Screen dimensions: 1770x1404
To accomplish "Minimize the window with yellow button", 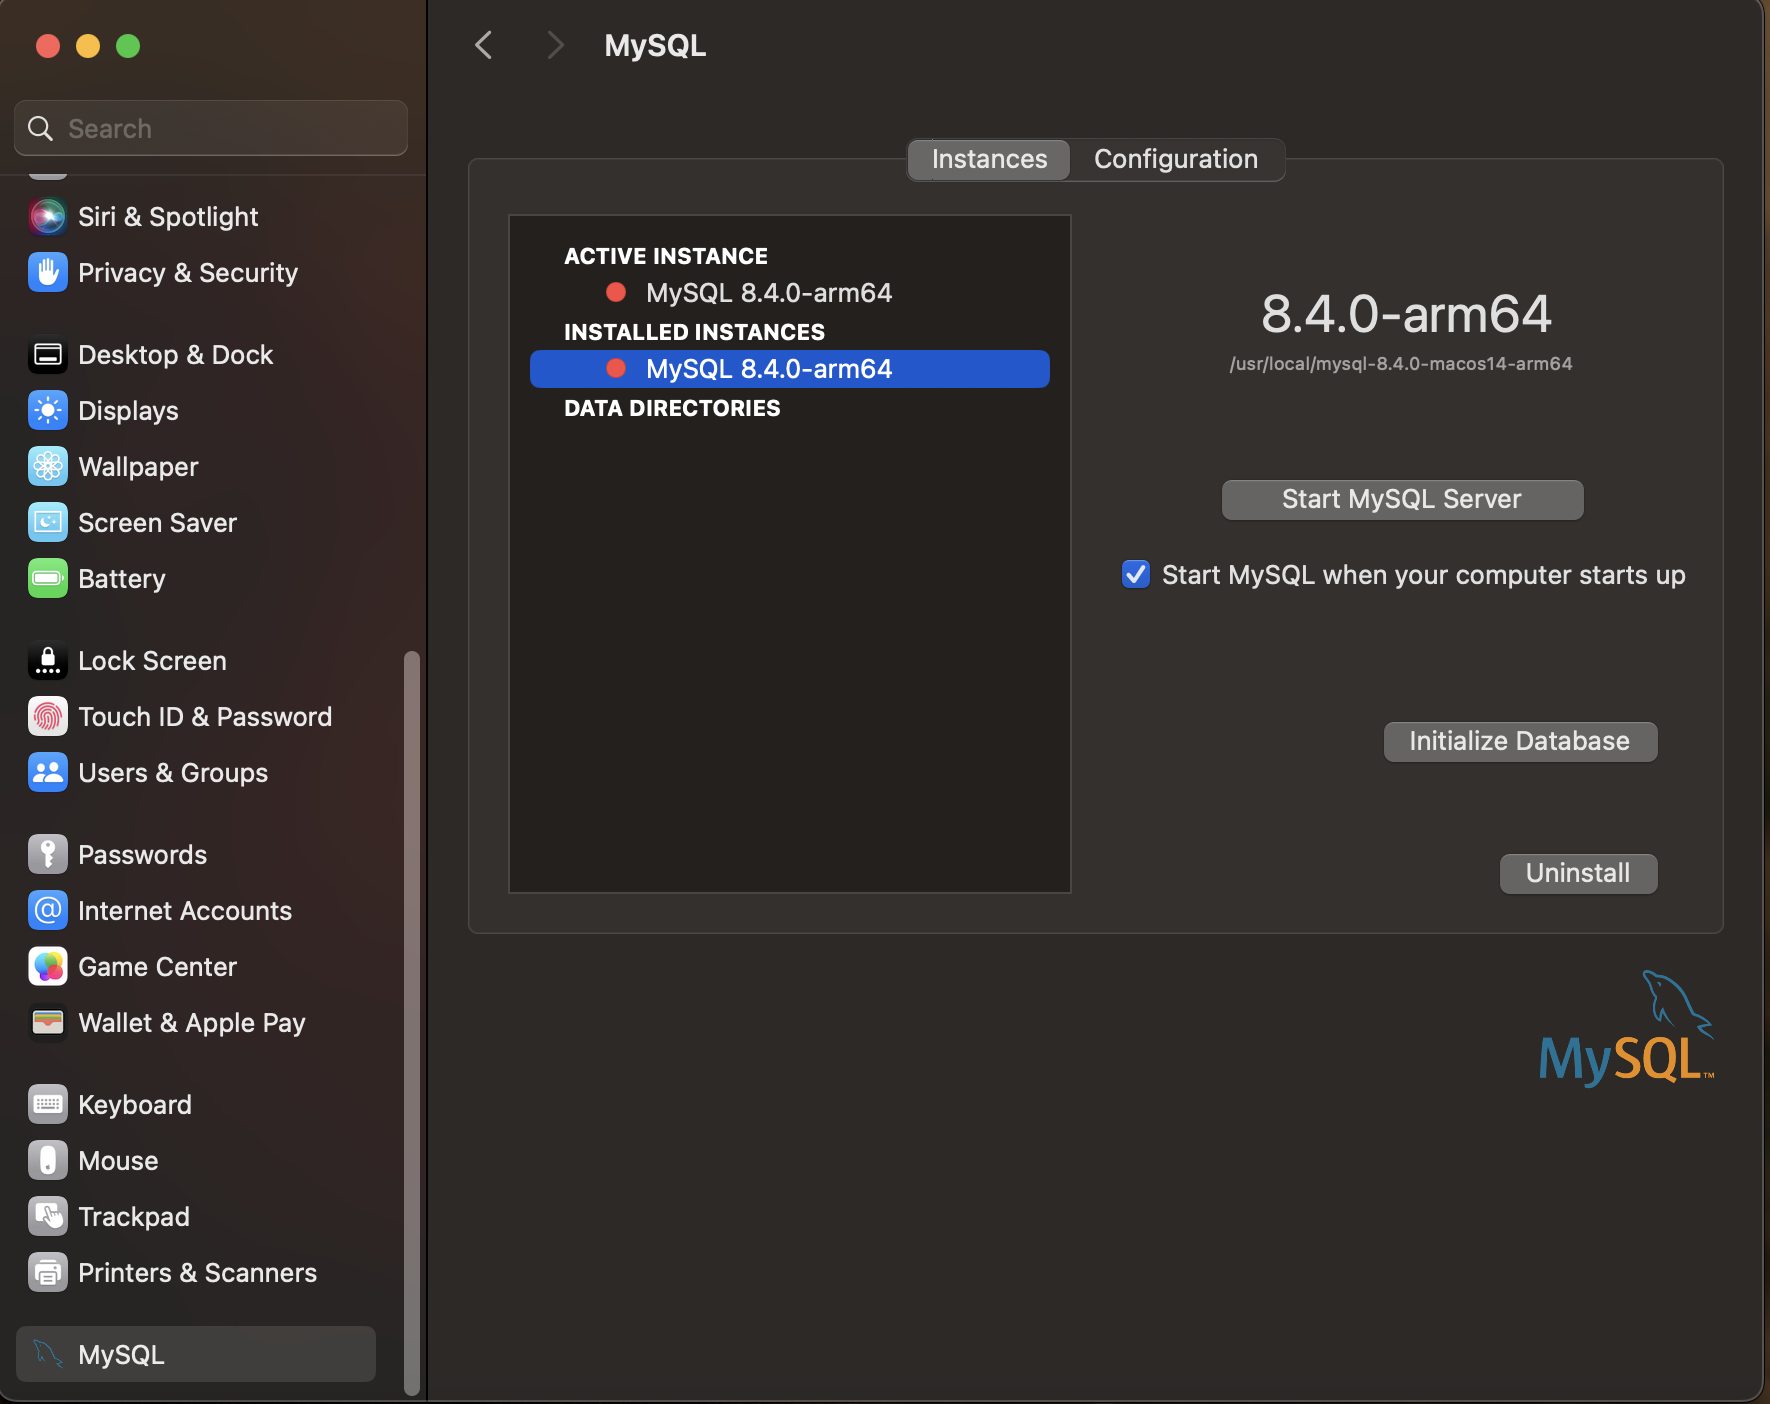I will tap(88, 46).
